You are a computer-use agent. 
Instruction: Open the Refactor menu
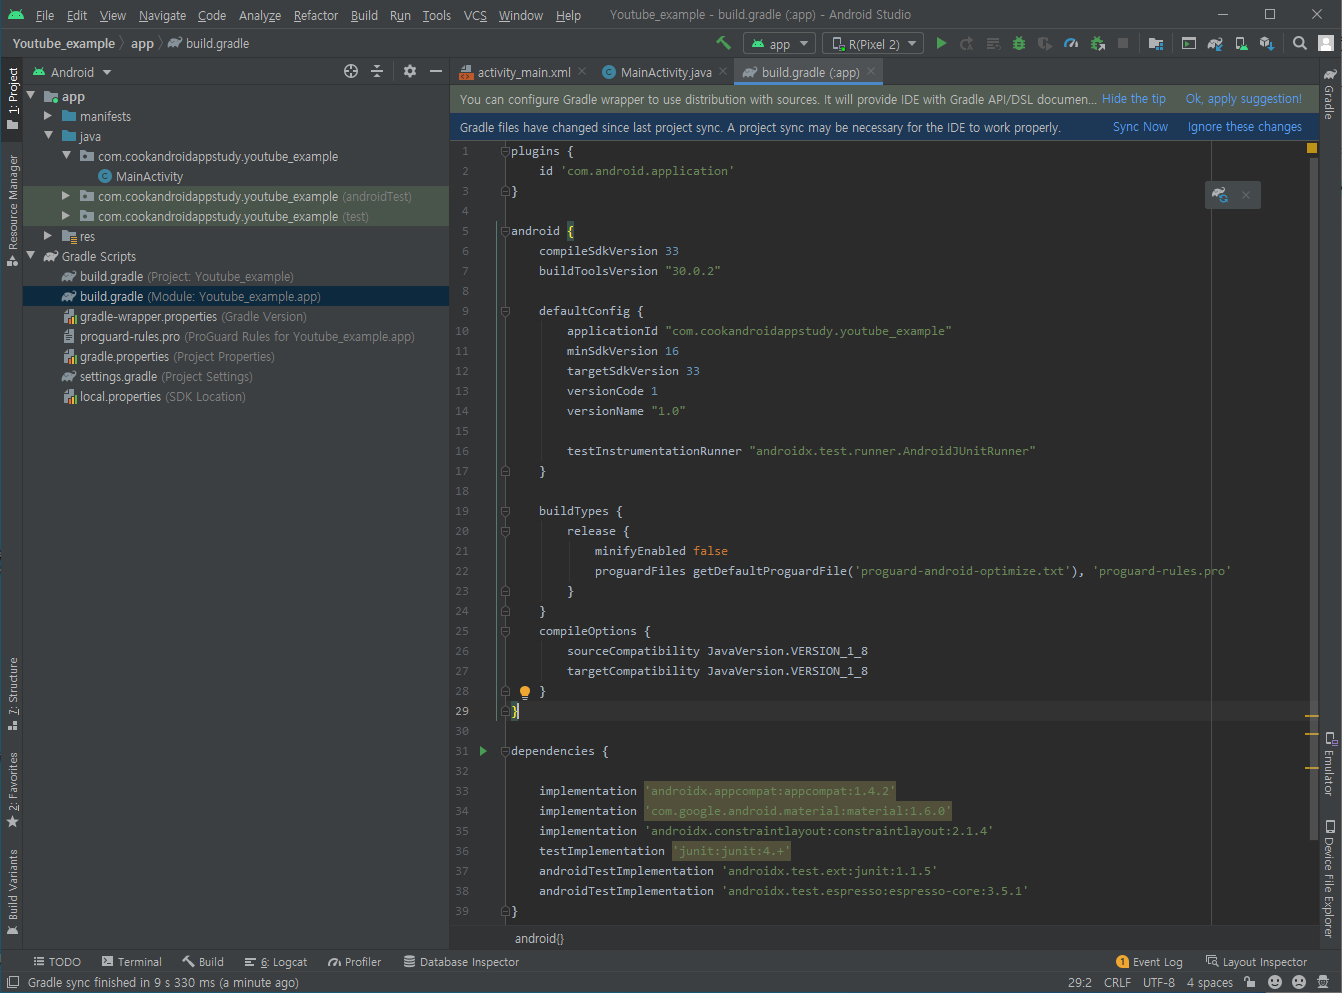click(316, 15)
